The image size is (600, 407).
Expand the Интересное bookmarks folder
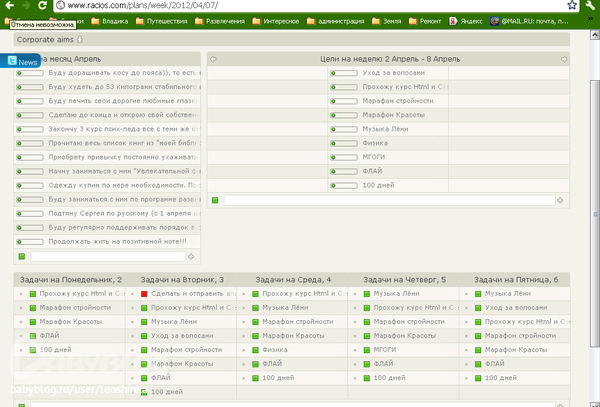(278, 20)
